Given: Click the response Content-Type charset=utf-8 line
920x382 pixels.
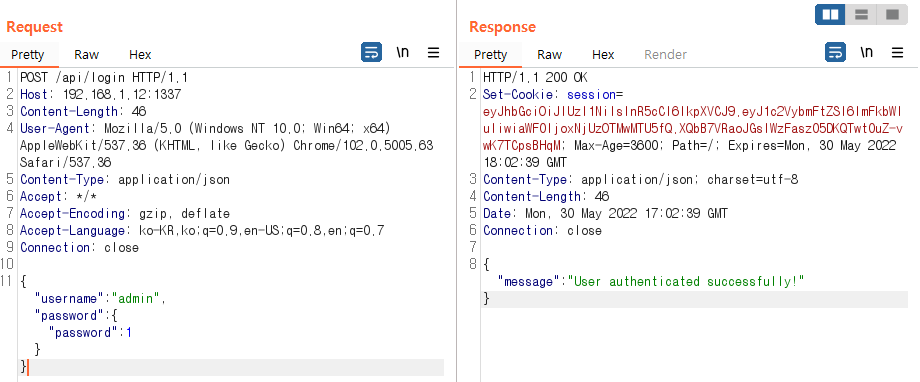Looking at the screenshot, I should pyautogui.click(x=641, y=180).
